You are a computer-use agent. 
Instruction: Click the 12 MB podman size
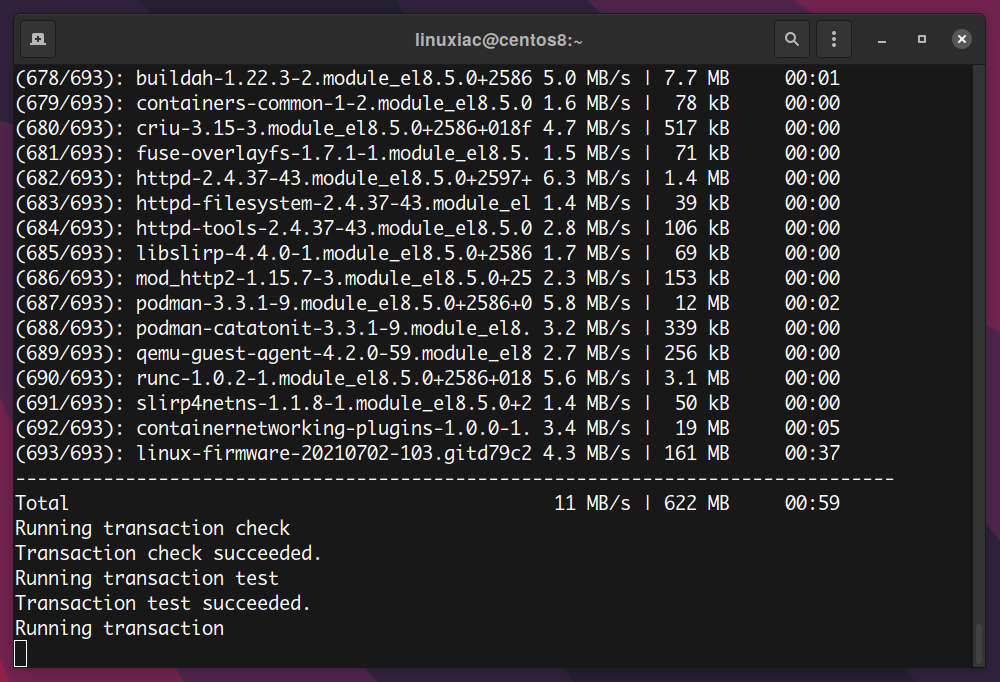702,303
